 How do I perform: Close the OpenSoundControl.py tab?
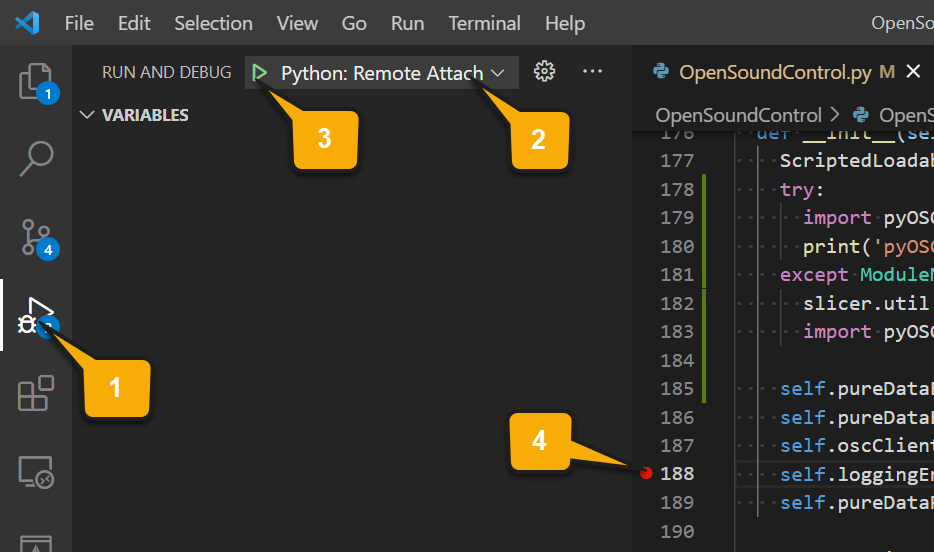coord(913,72)
